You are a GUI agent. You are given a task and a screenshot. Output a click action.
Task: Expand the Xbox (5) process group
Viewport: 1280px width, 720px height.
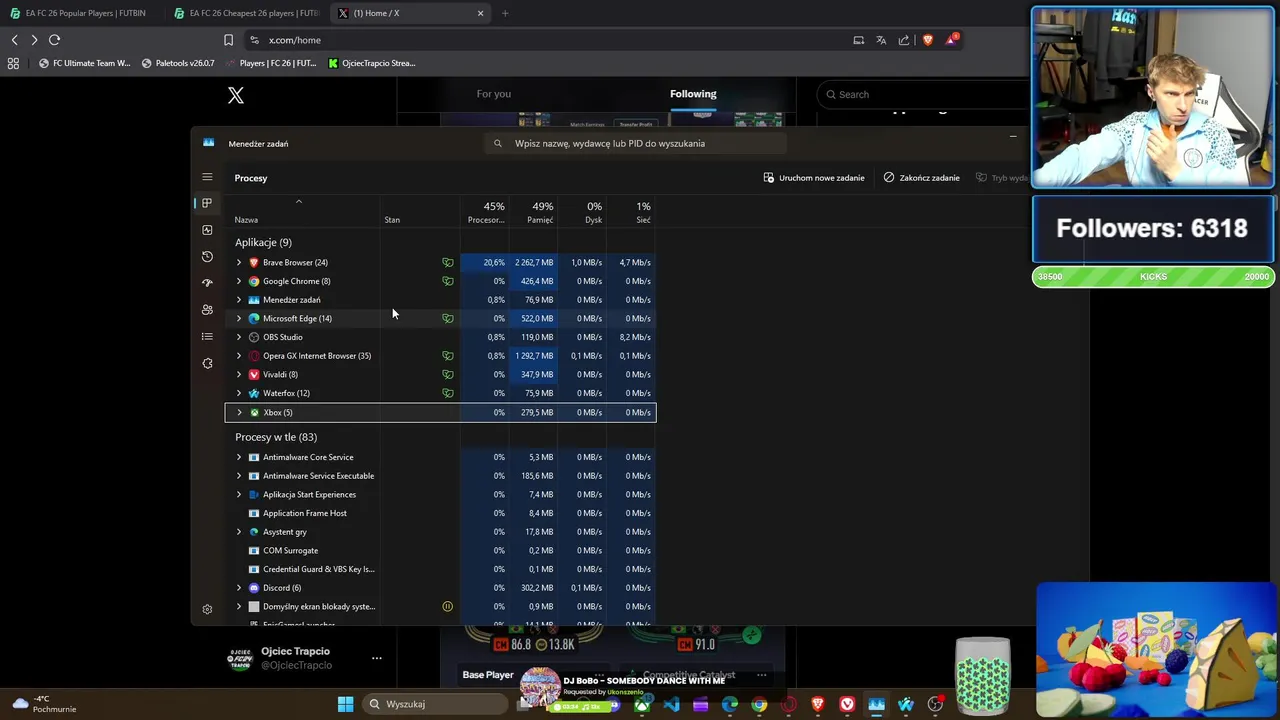tap(239, 412)
